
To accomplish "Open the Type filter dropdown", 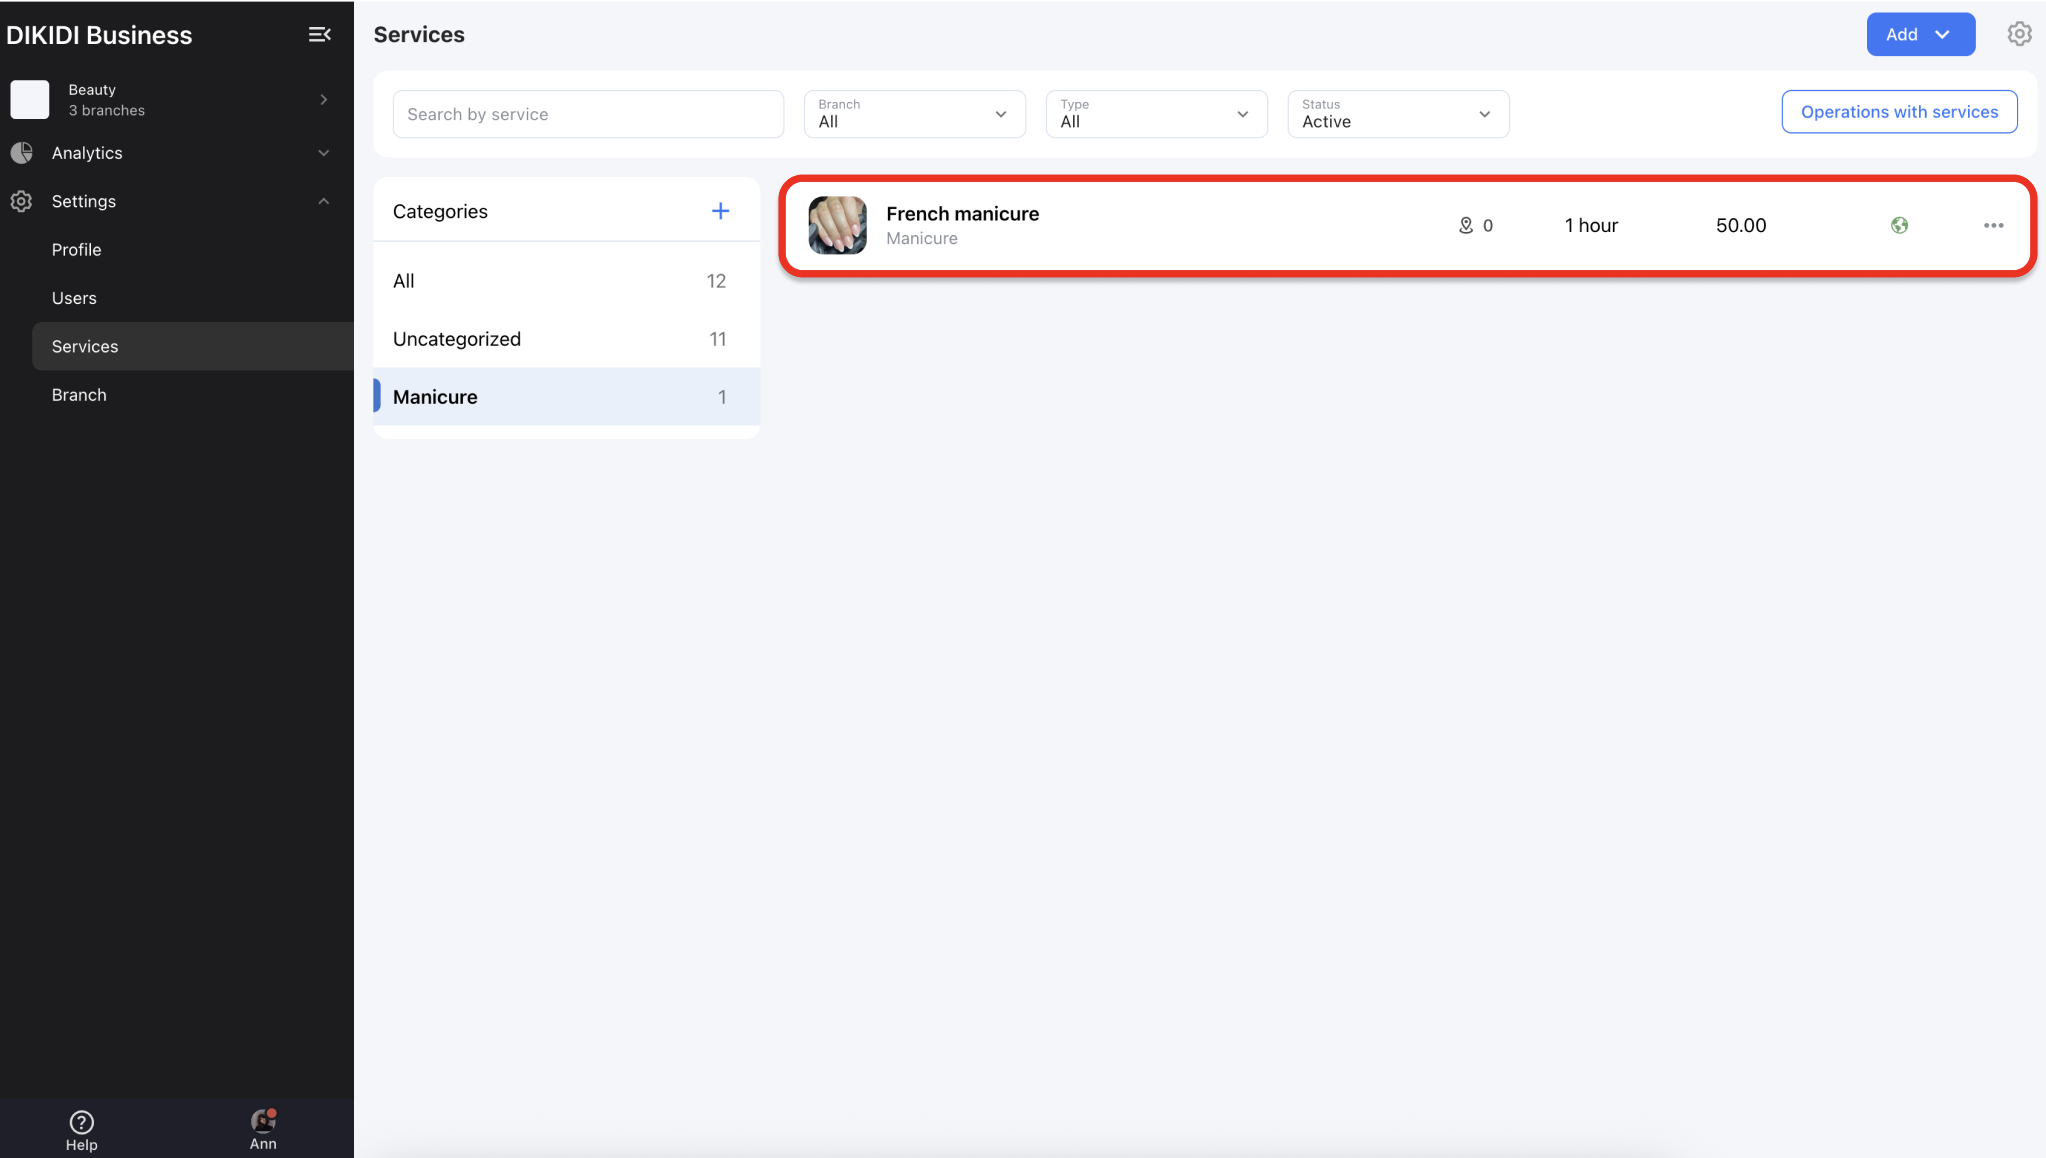I will 1156,114.
